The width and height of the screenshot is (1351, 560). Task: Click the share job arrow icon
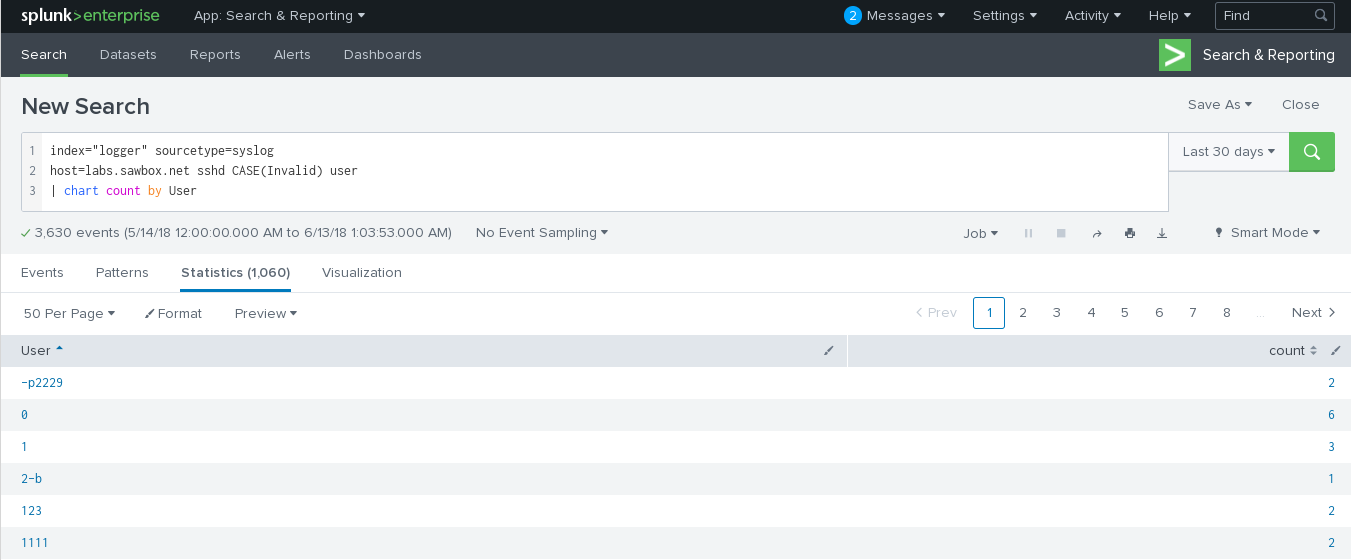1096,233
